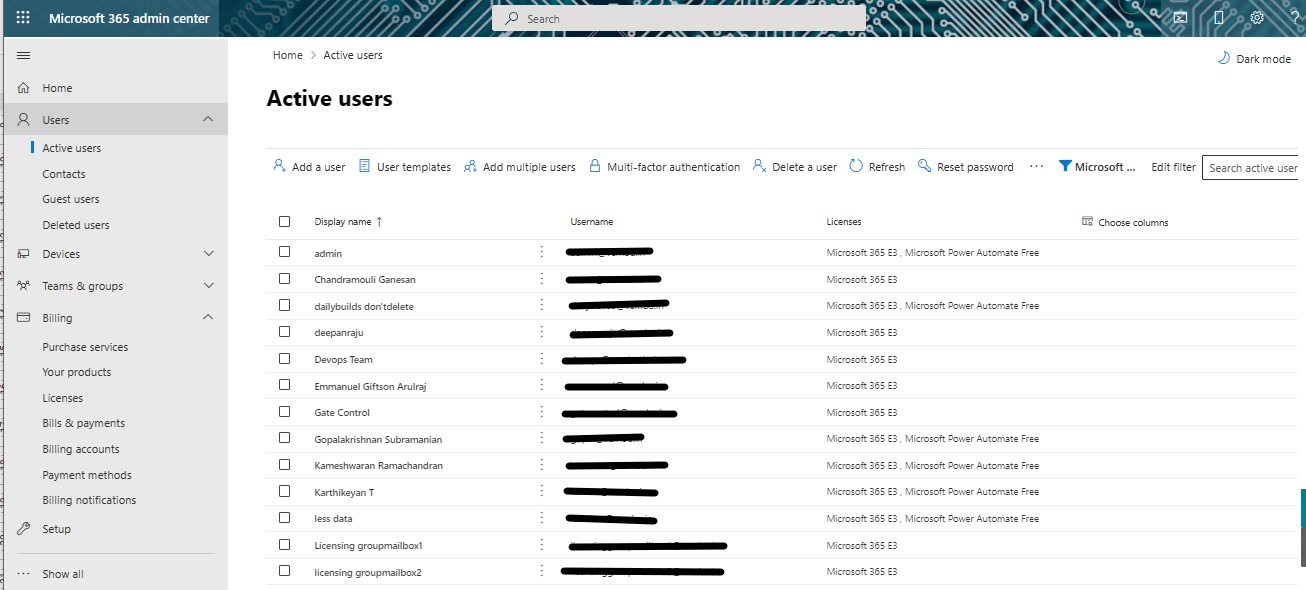The image size is (1306, 590).
Task: Collapse the Billing section chevron
Action: click(208, 317)
